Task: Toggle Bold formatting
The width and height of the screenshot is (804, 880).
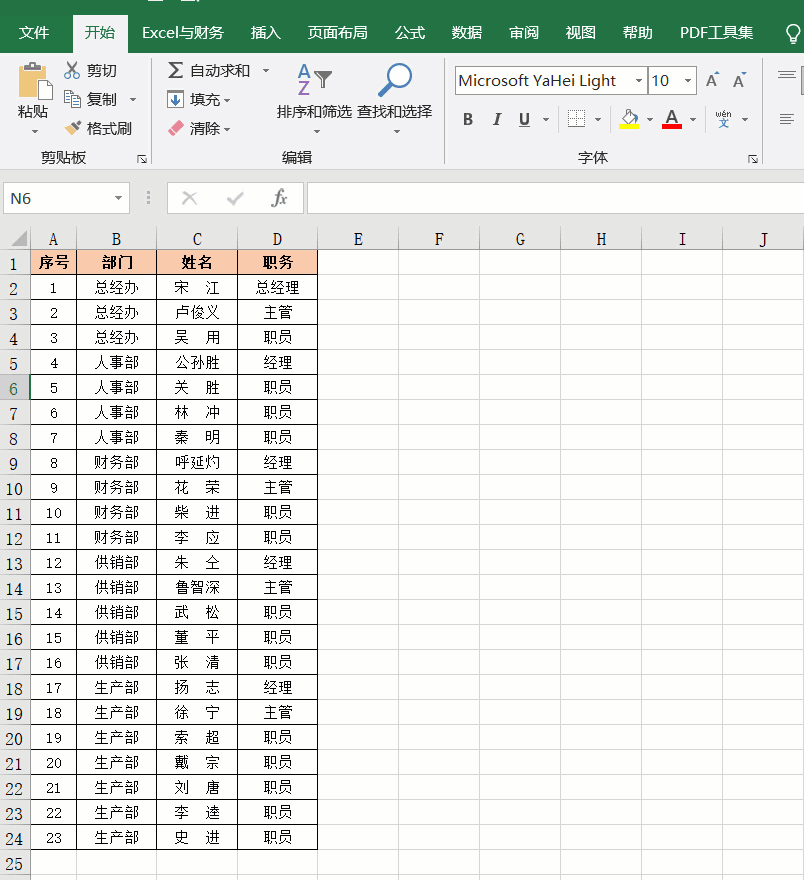Action: [x=467, y=120]
